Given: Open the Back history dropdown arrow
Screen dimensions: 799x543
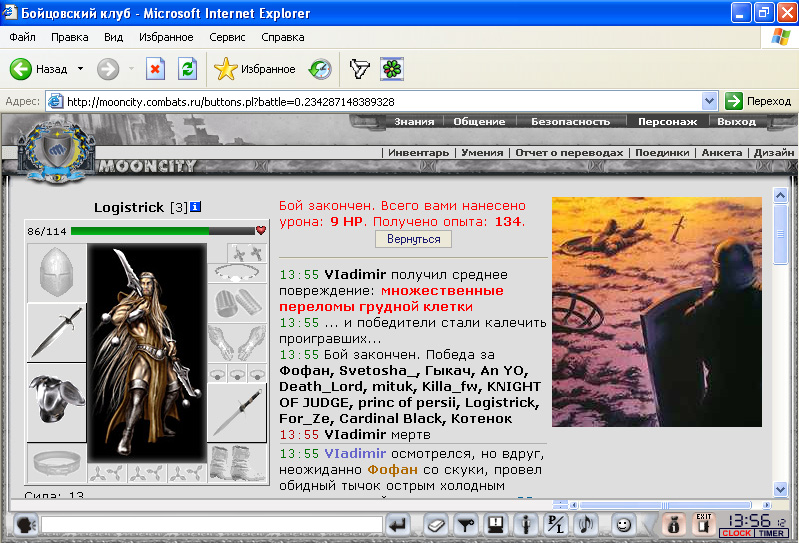Looking at the screenshot, I should 80,69.
